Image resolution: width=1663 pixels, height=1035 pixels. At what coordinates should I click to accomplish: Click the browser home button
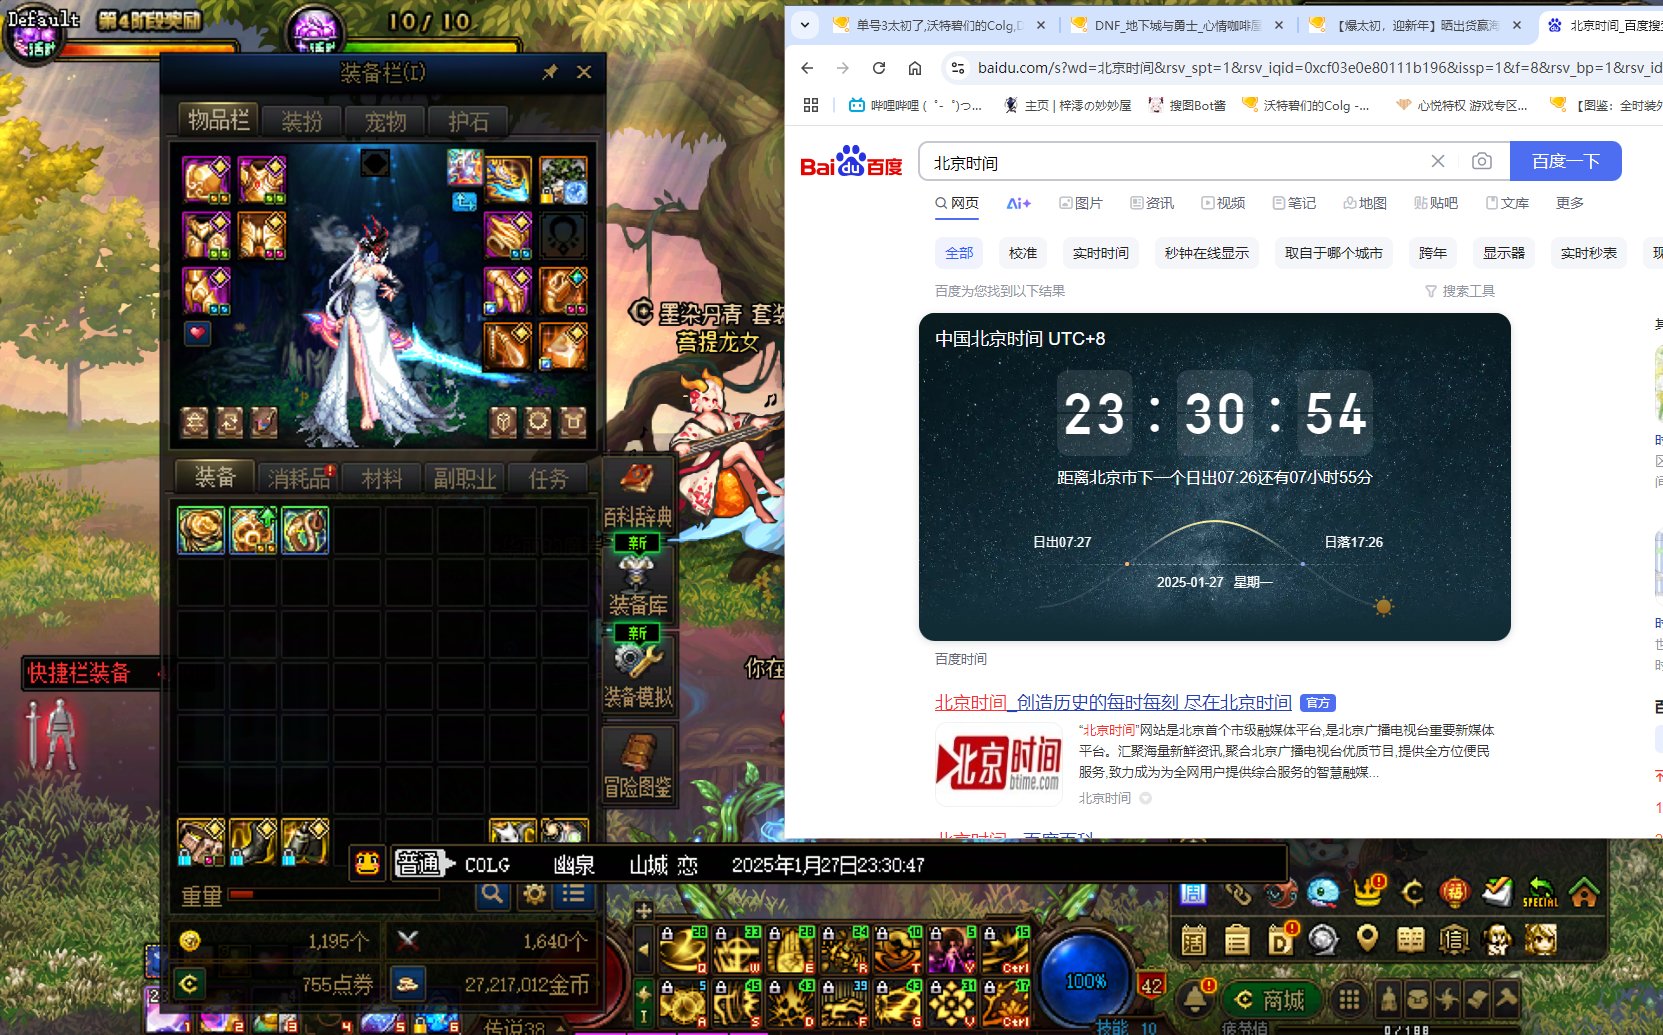coord(915,68)
